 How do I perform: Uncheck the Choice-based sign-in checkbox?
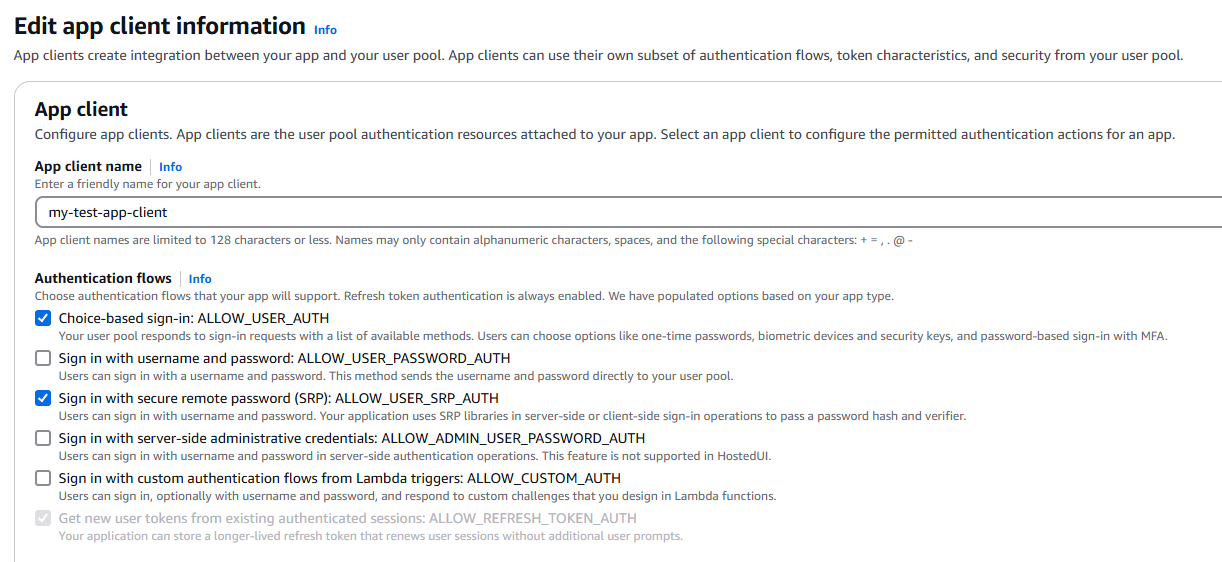click(x=43, y=318)
